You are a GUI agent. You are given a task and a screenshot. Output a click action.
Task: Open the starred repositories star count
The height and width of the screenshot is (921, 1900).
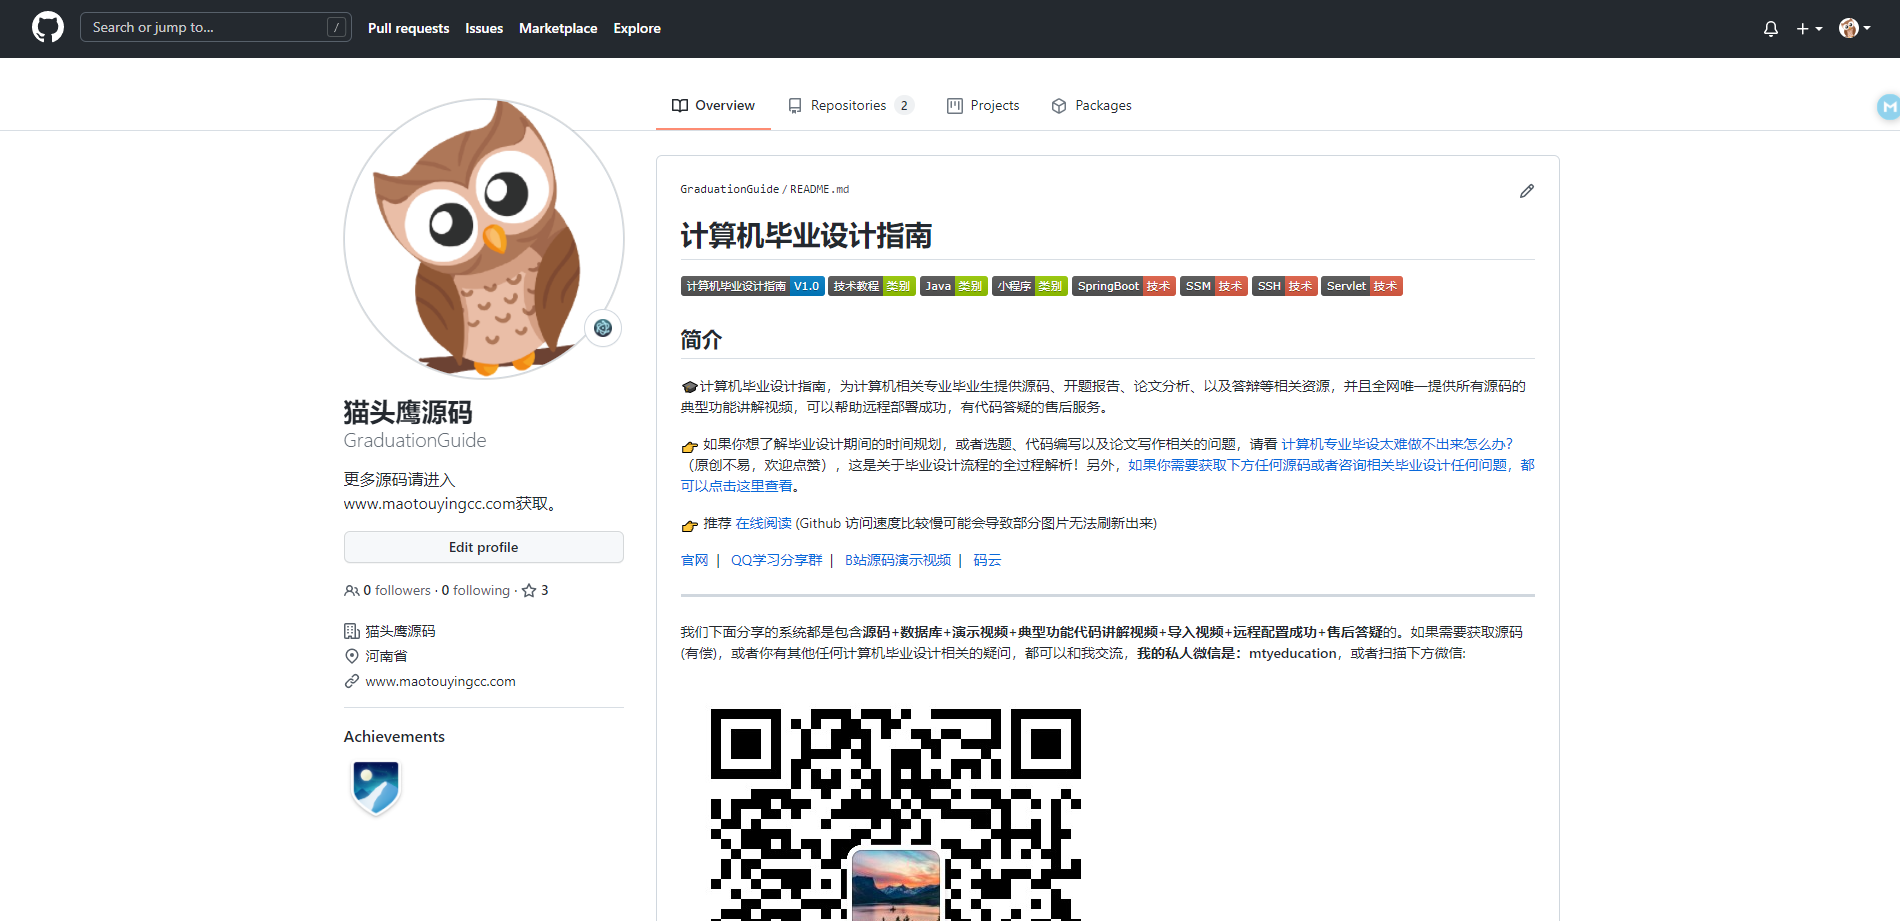pyautogui.click(x=535, y=590)
